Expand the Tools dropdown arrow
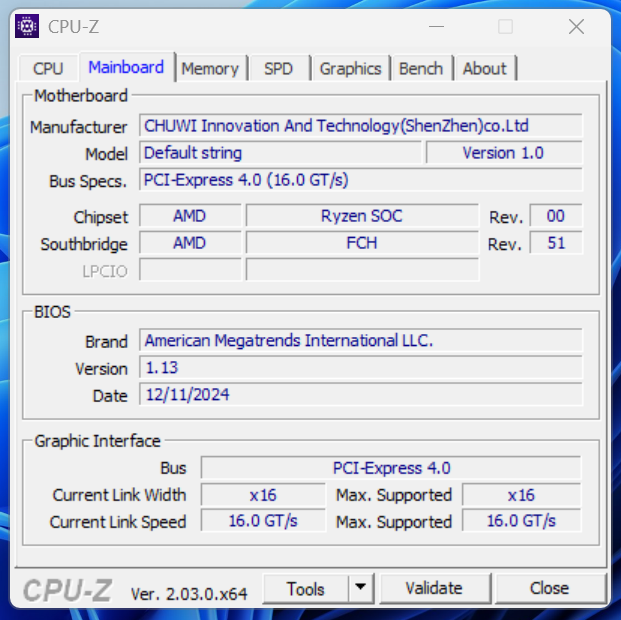 pyautogui.click(x=361, y=588)
